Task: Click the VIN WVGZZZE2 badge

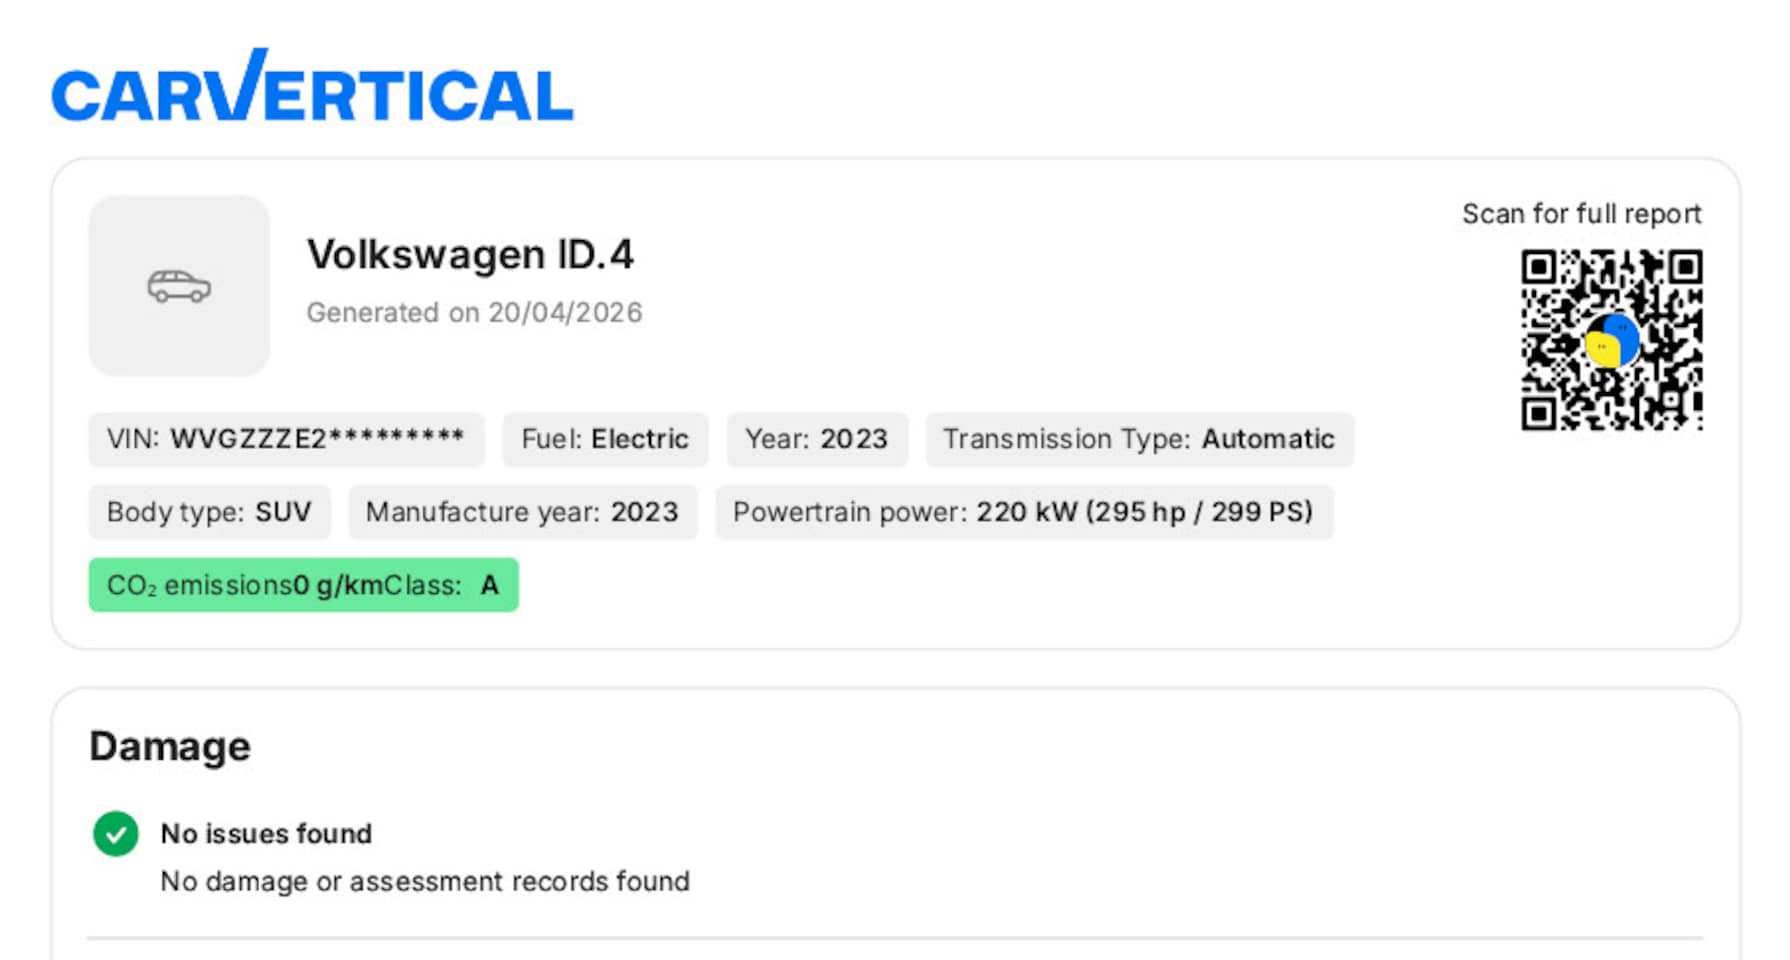Action: pyautogui.click(x=286, y=439)
